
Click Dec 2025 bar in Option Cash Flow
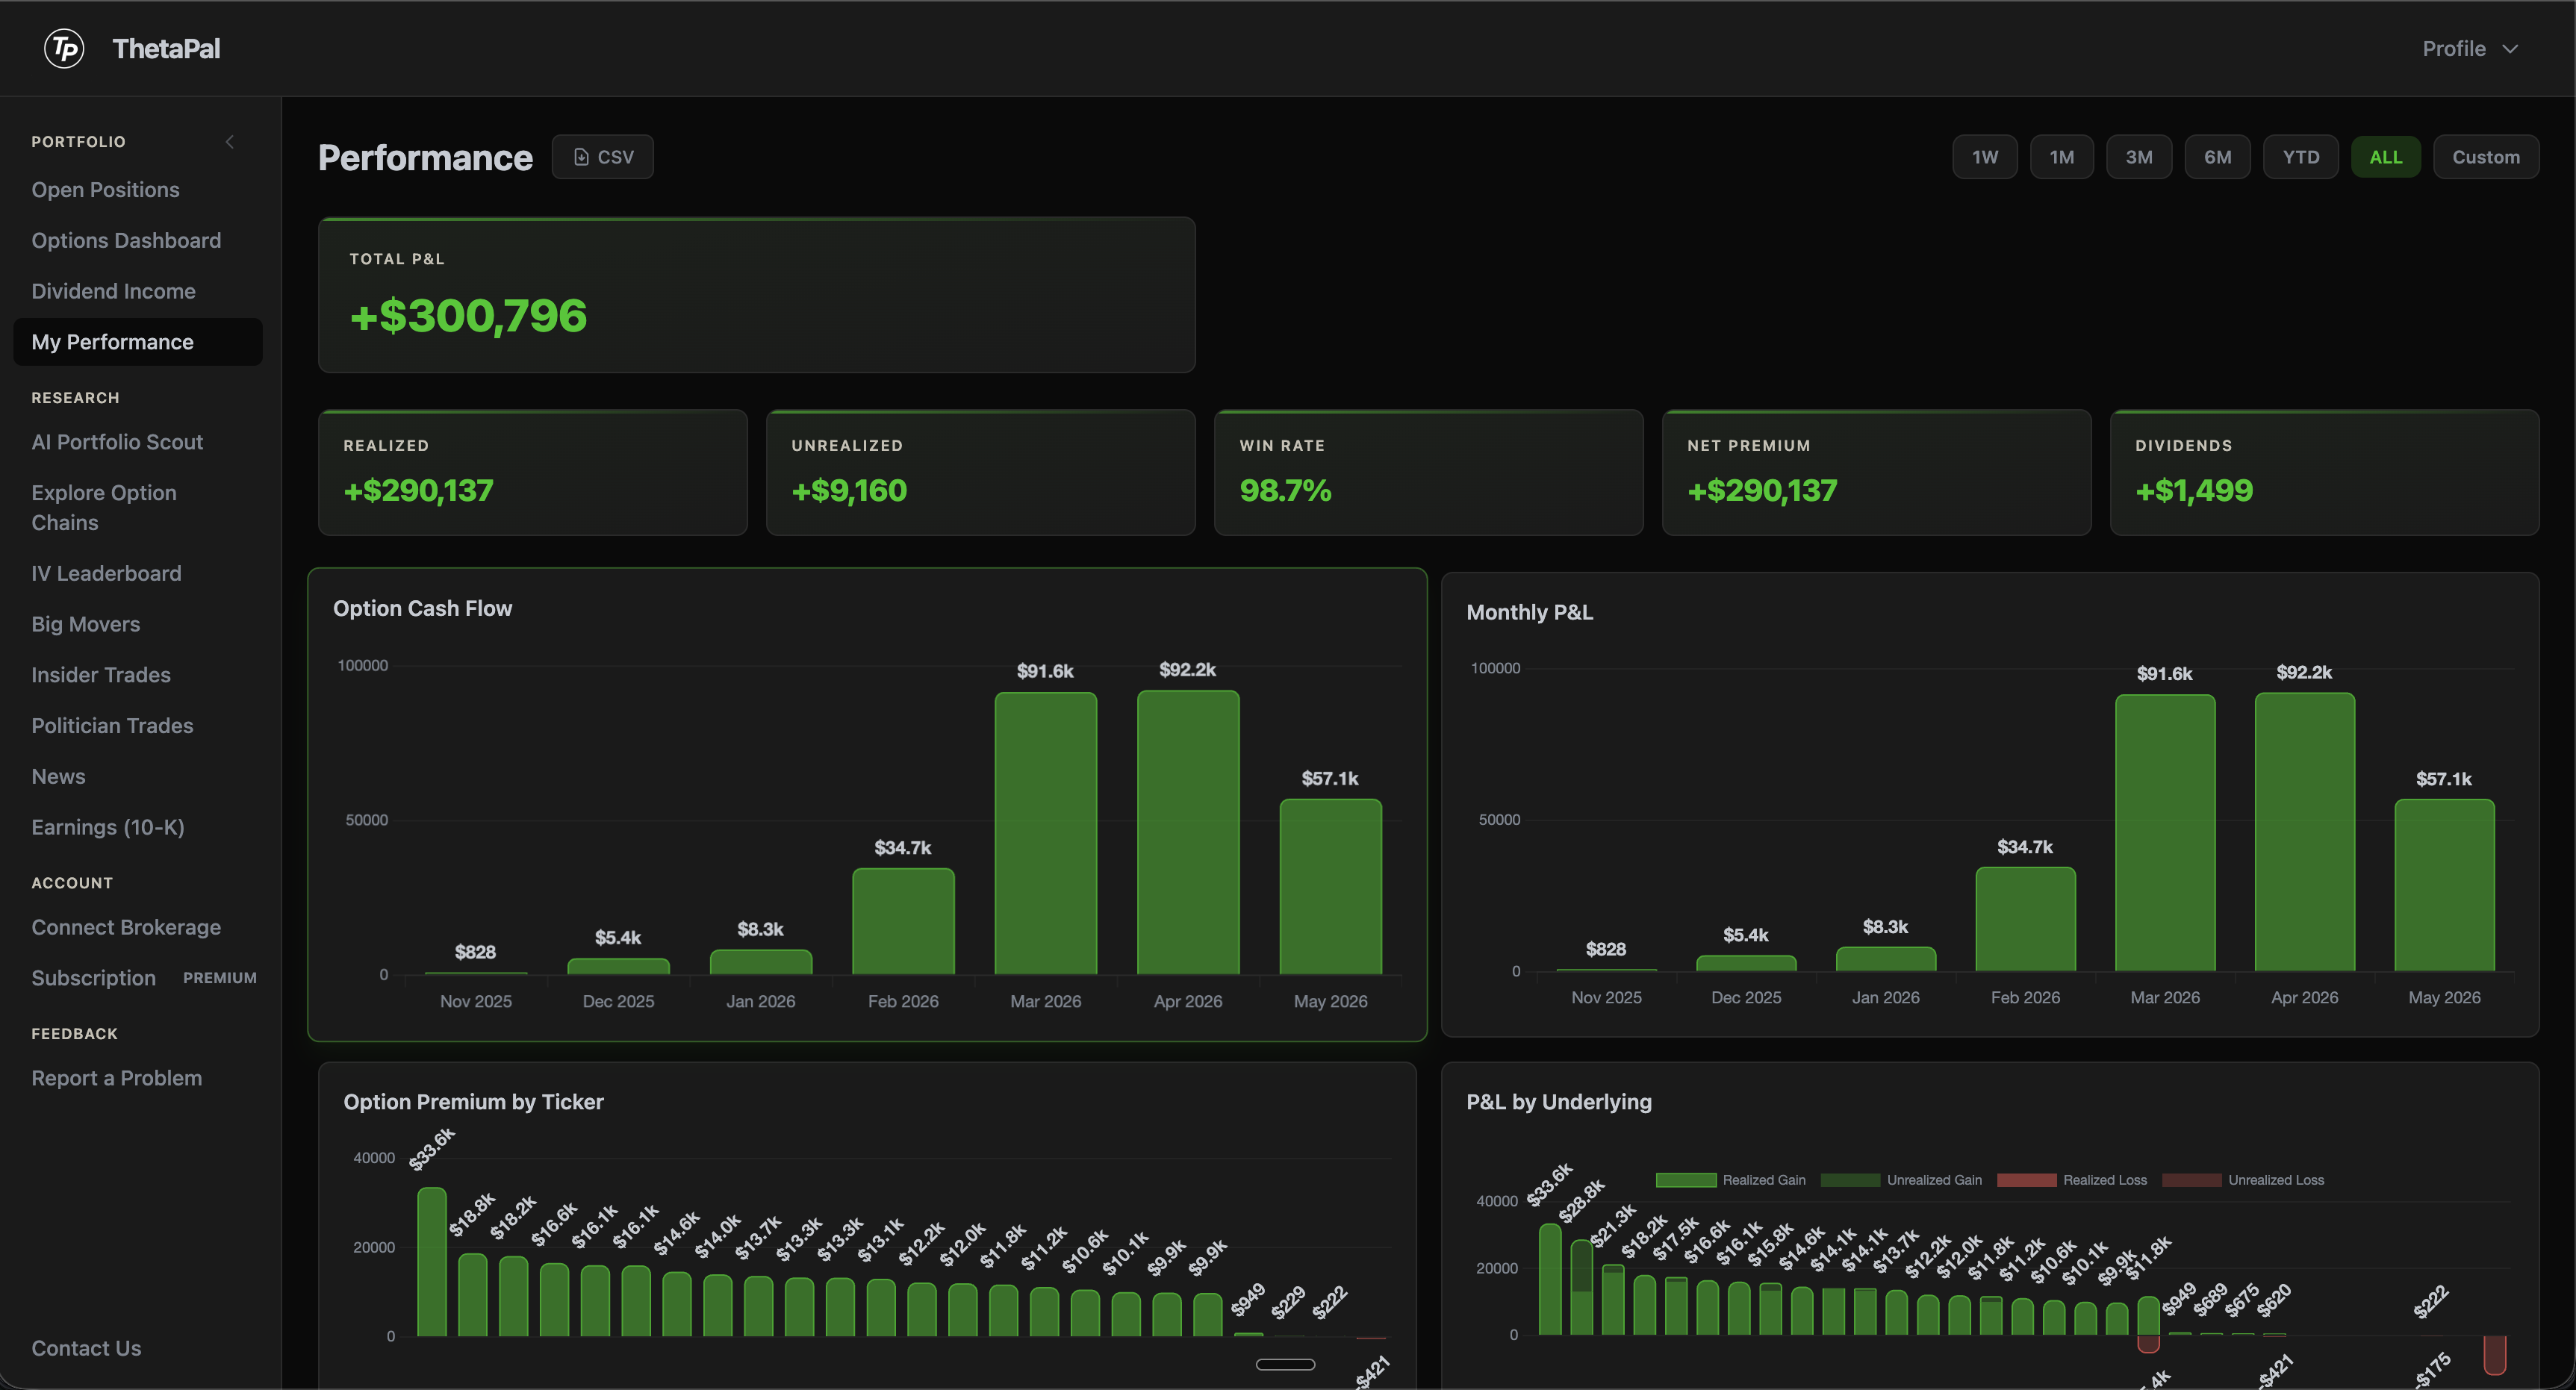pos(618,966)
